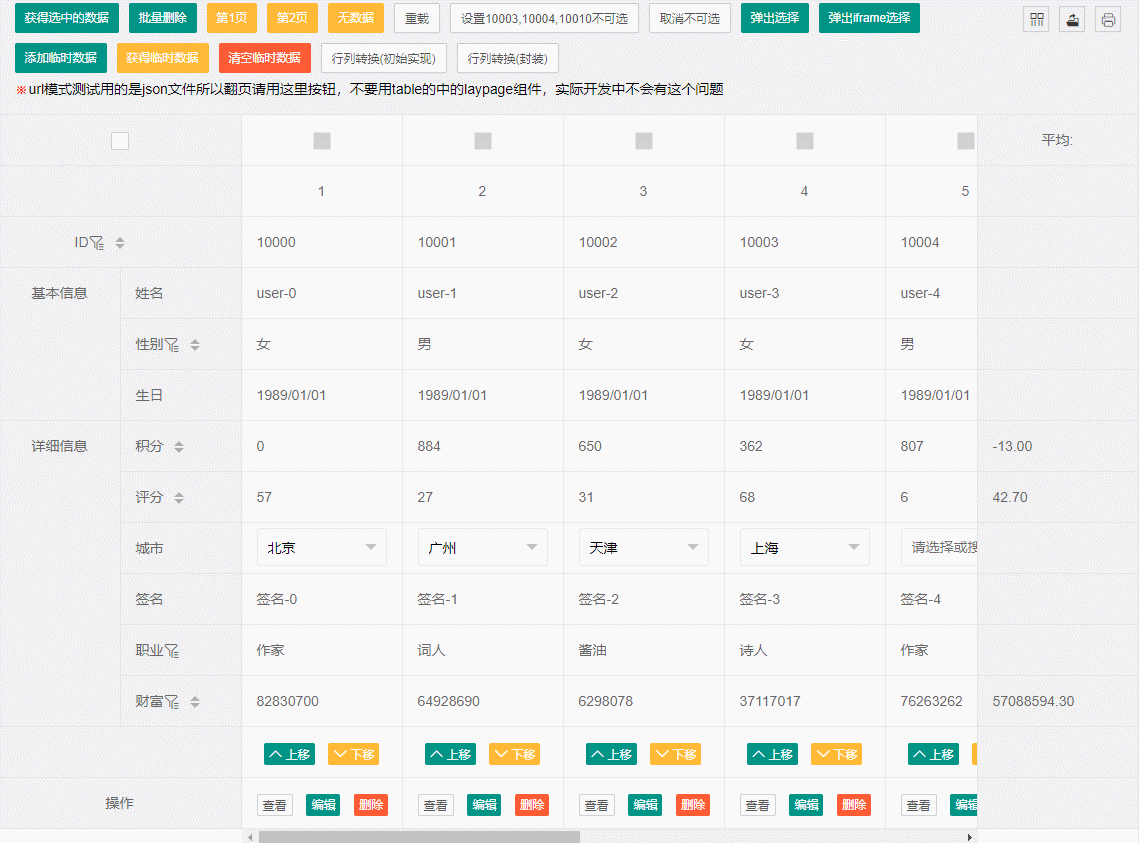This screenshot has width=1139, height=843.
Task: Move record 10003 down with 下移
Action: point(837,754)
